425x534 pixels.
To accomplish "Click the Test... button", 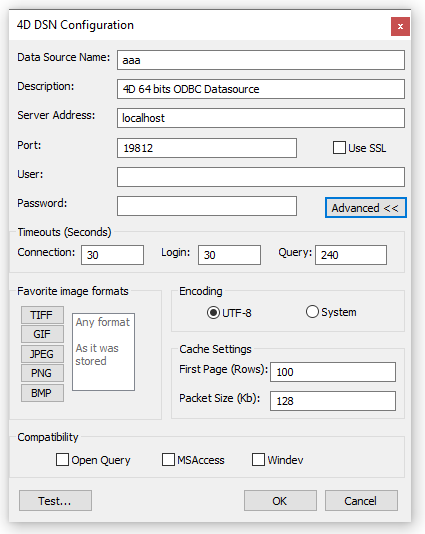I will 55,501.
